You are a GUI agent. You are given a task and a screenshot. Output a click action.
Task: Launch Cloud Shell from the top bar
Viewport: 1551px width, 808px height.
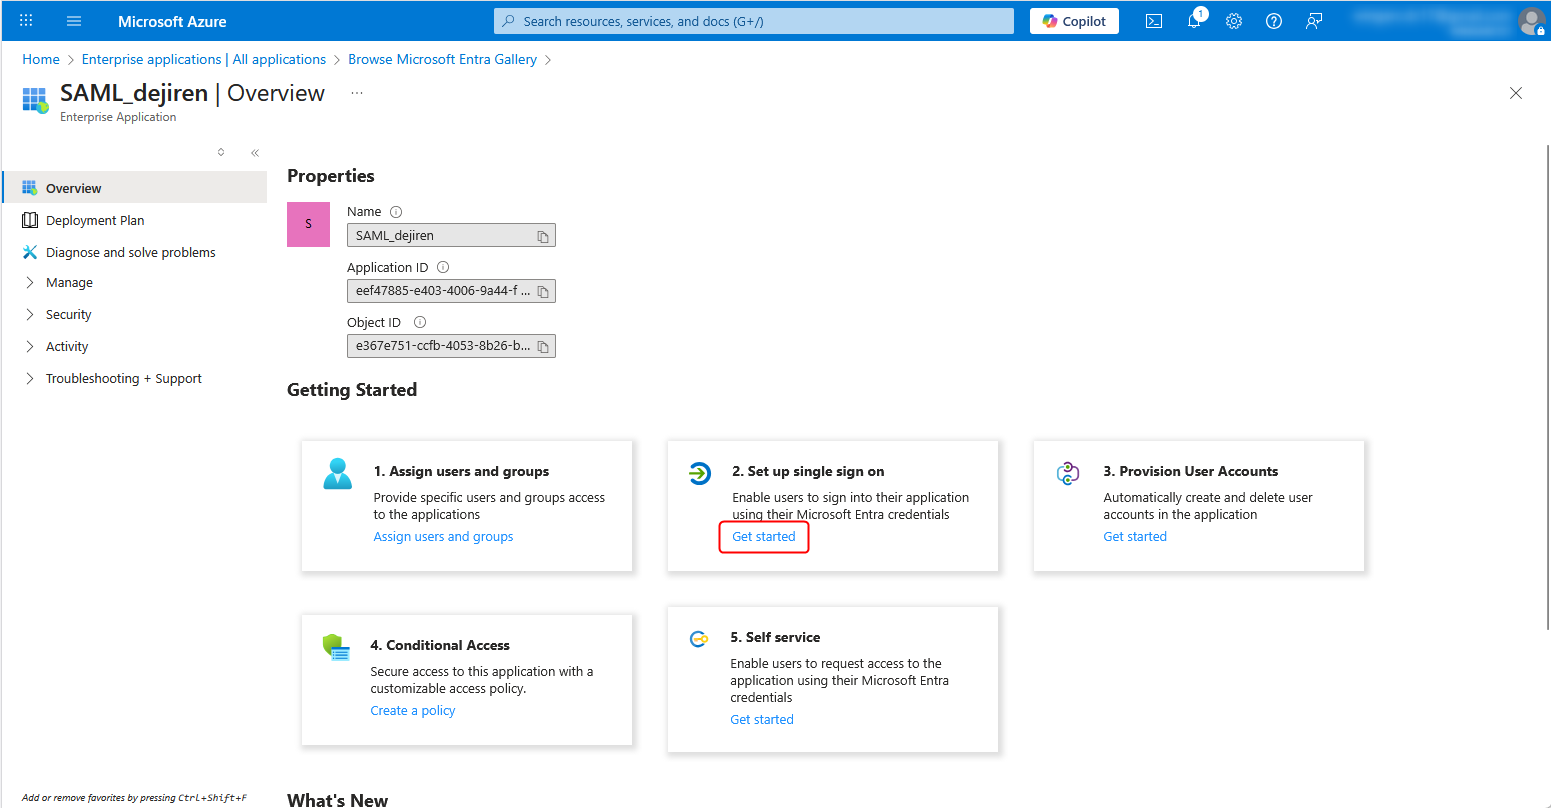[x=1154, y=21]
